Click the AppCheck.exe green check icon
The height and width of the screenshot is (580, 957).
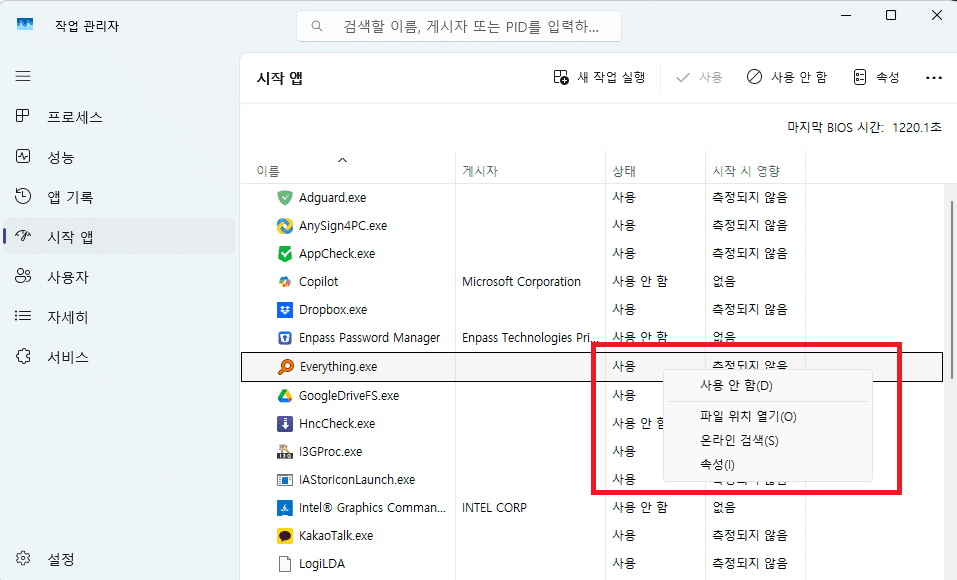tap(284, 253)
